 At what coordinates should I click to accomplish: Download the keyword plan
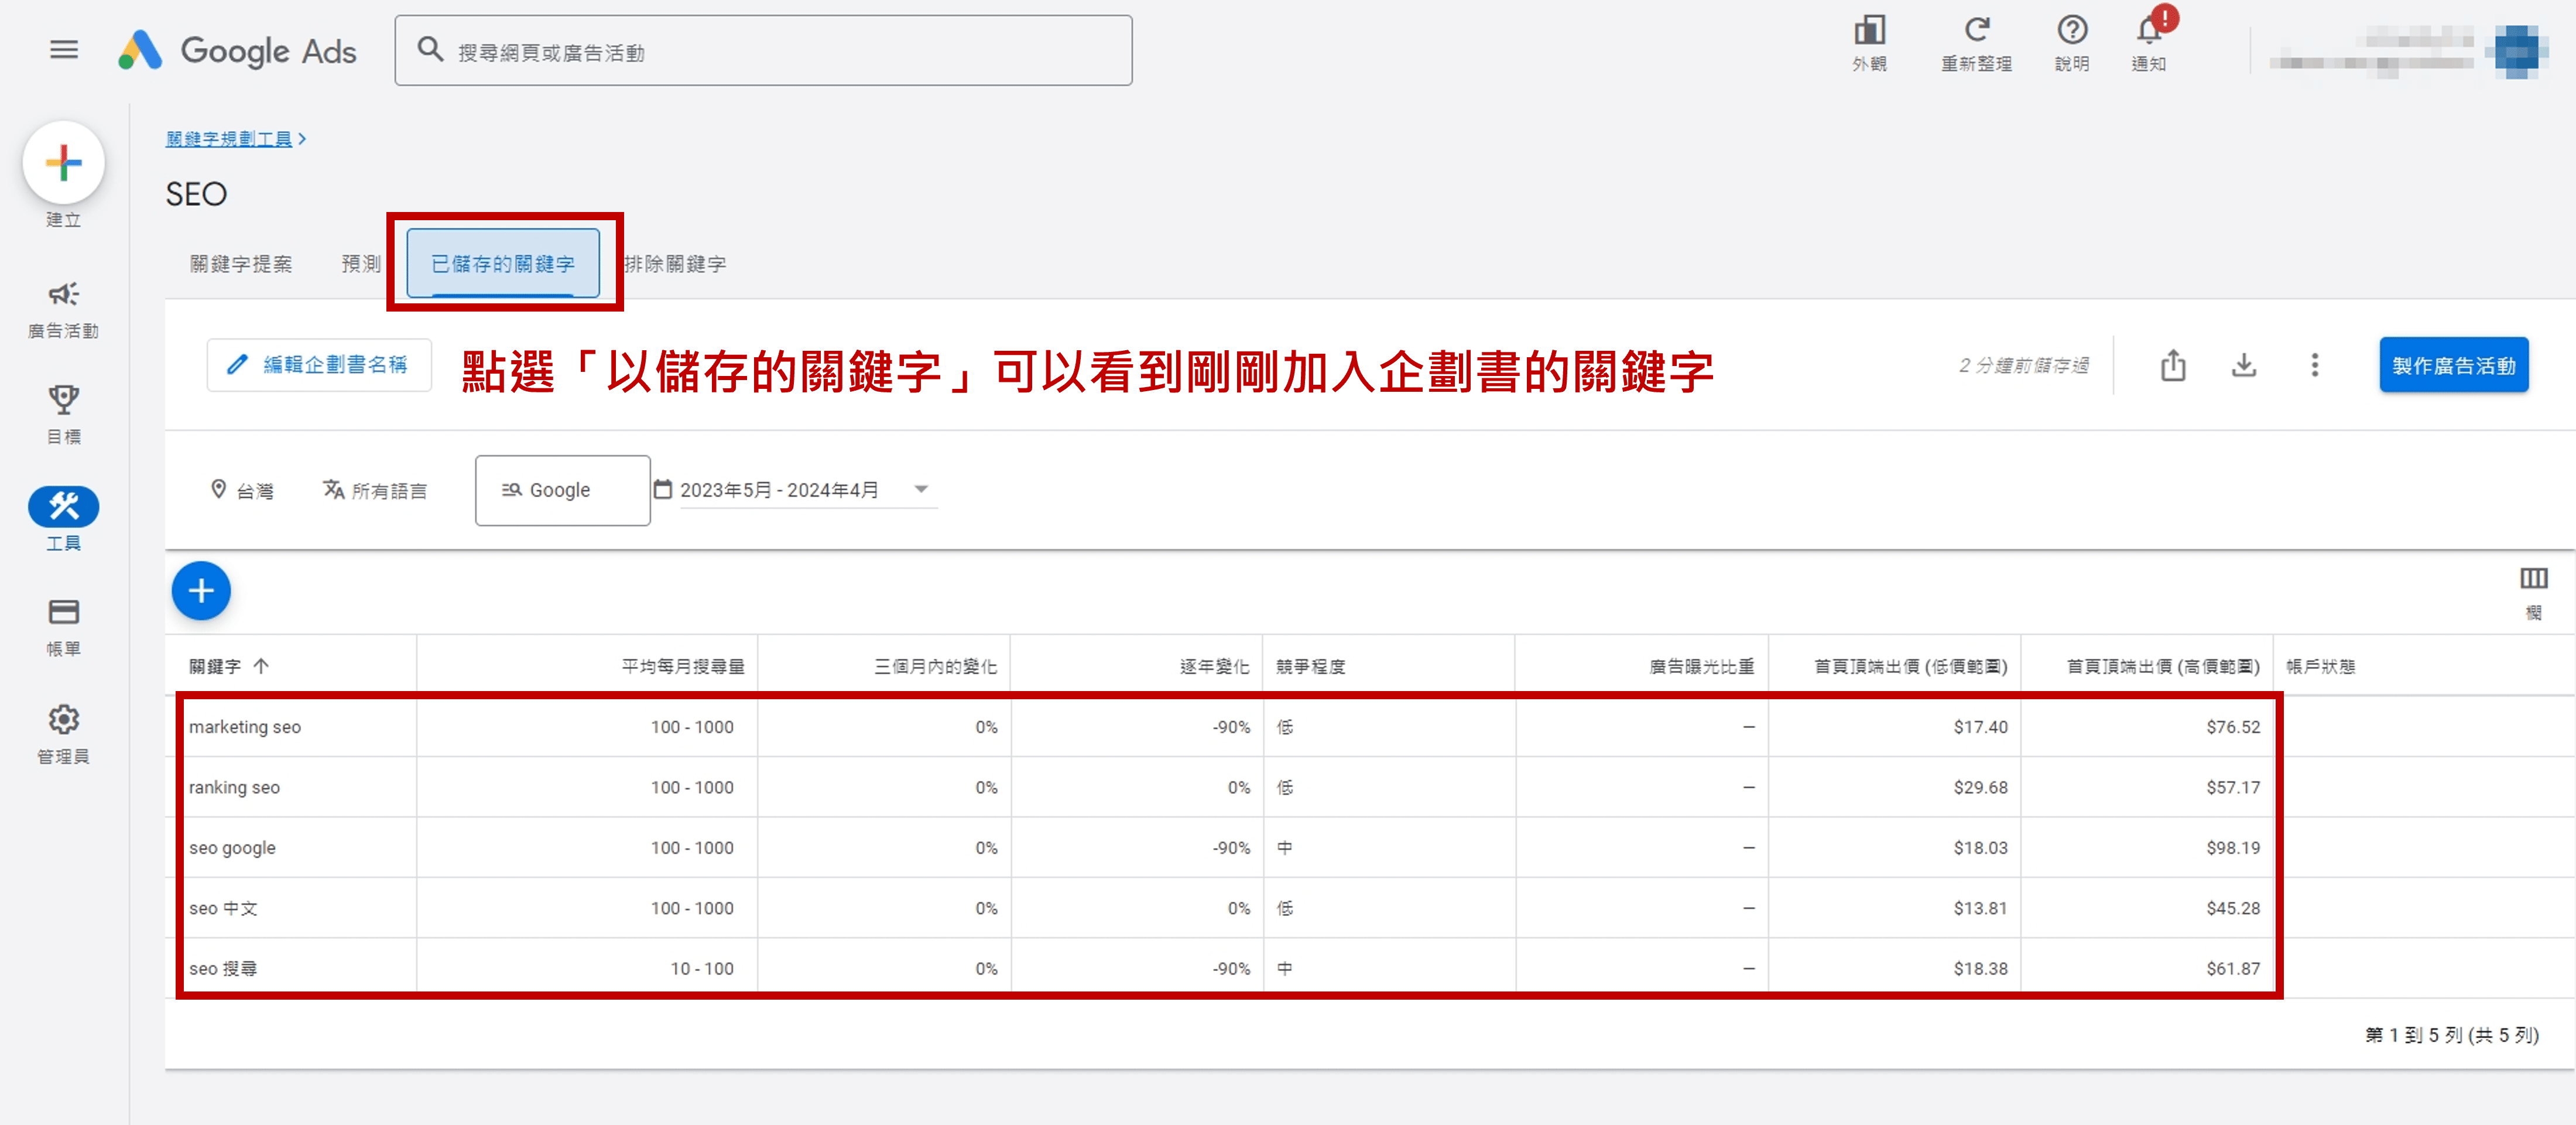click(2244, 366)
